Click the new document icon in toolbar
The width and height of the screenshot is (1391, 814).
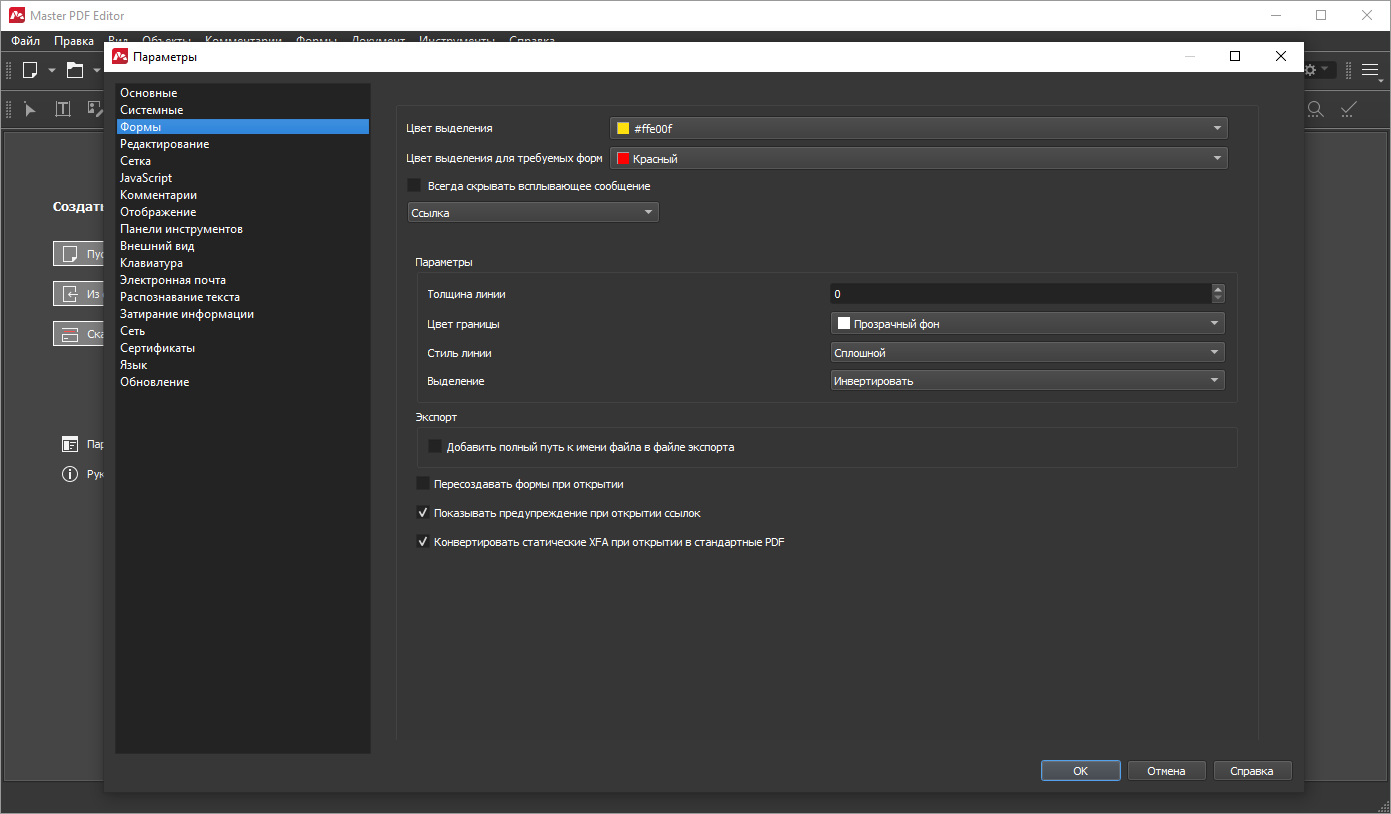pos(30,70)
